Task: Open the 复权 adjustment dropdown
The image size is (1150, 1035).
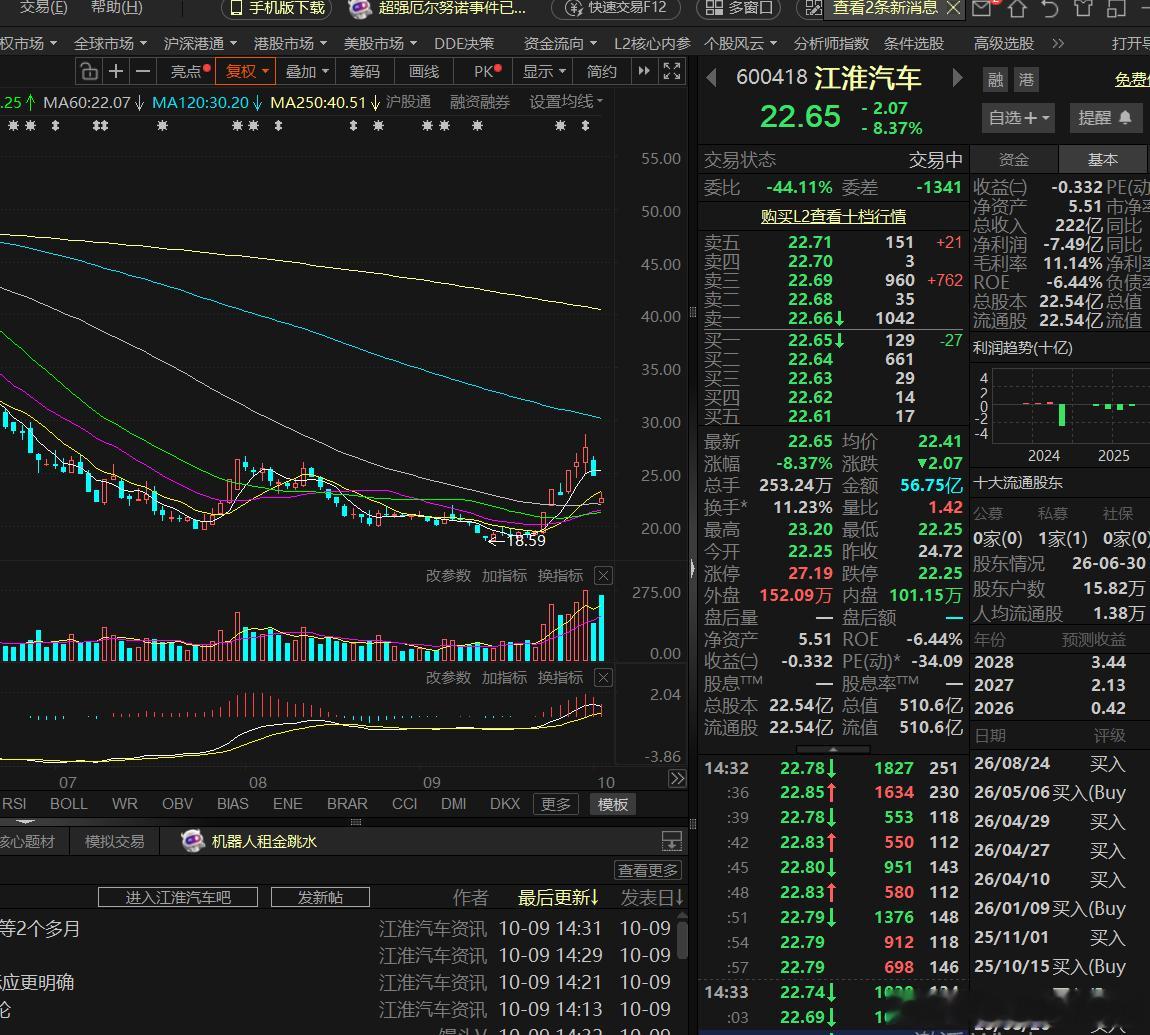Action: pos(246,71)
